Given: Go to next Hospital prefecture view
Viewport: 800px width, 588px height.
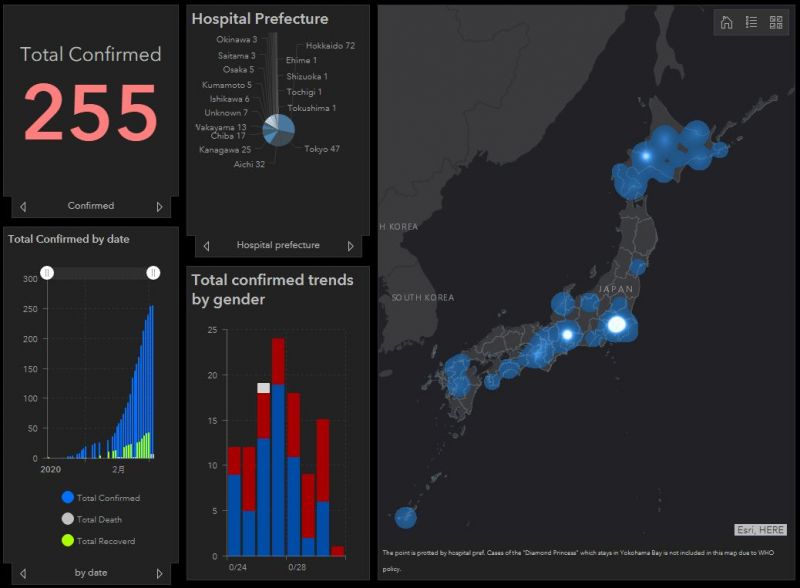Looking at the screenshot, I should click(350, 246).
